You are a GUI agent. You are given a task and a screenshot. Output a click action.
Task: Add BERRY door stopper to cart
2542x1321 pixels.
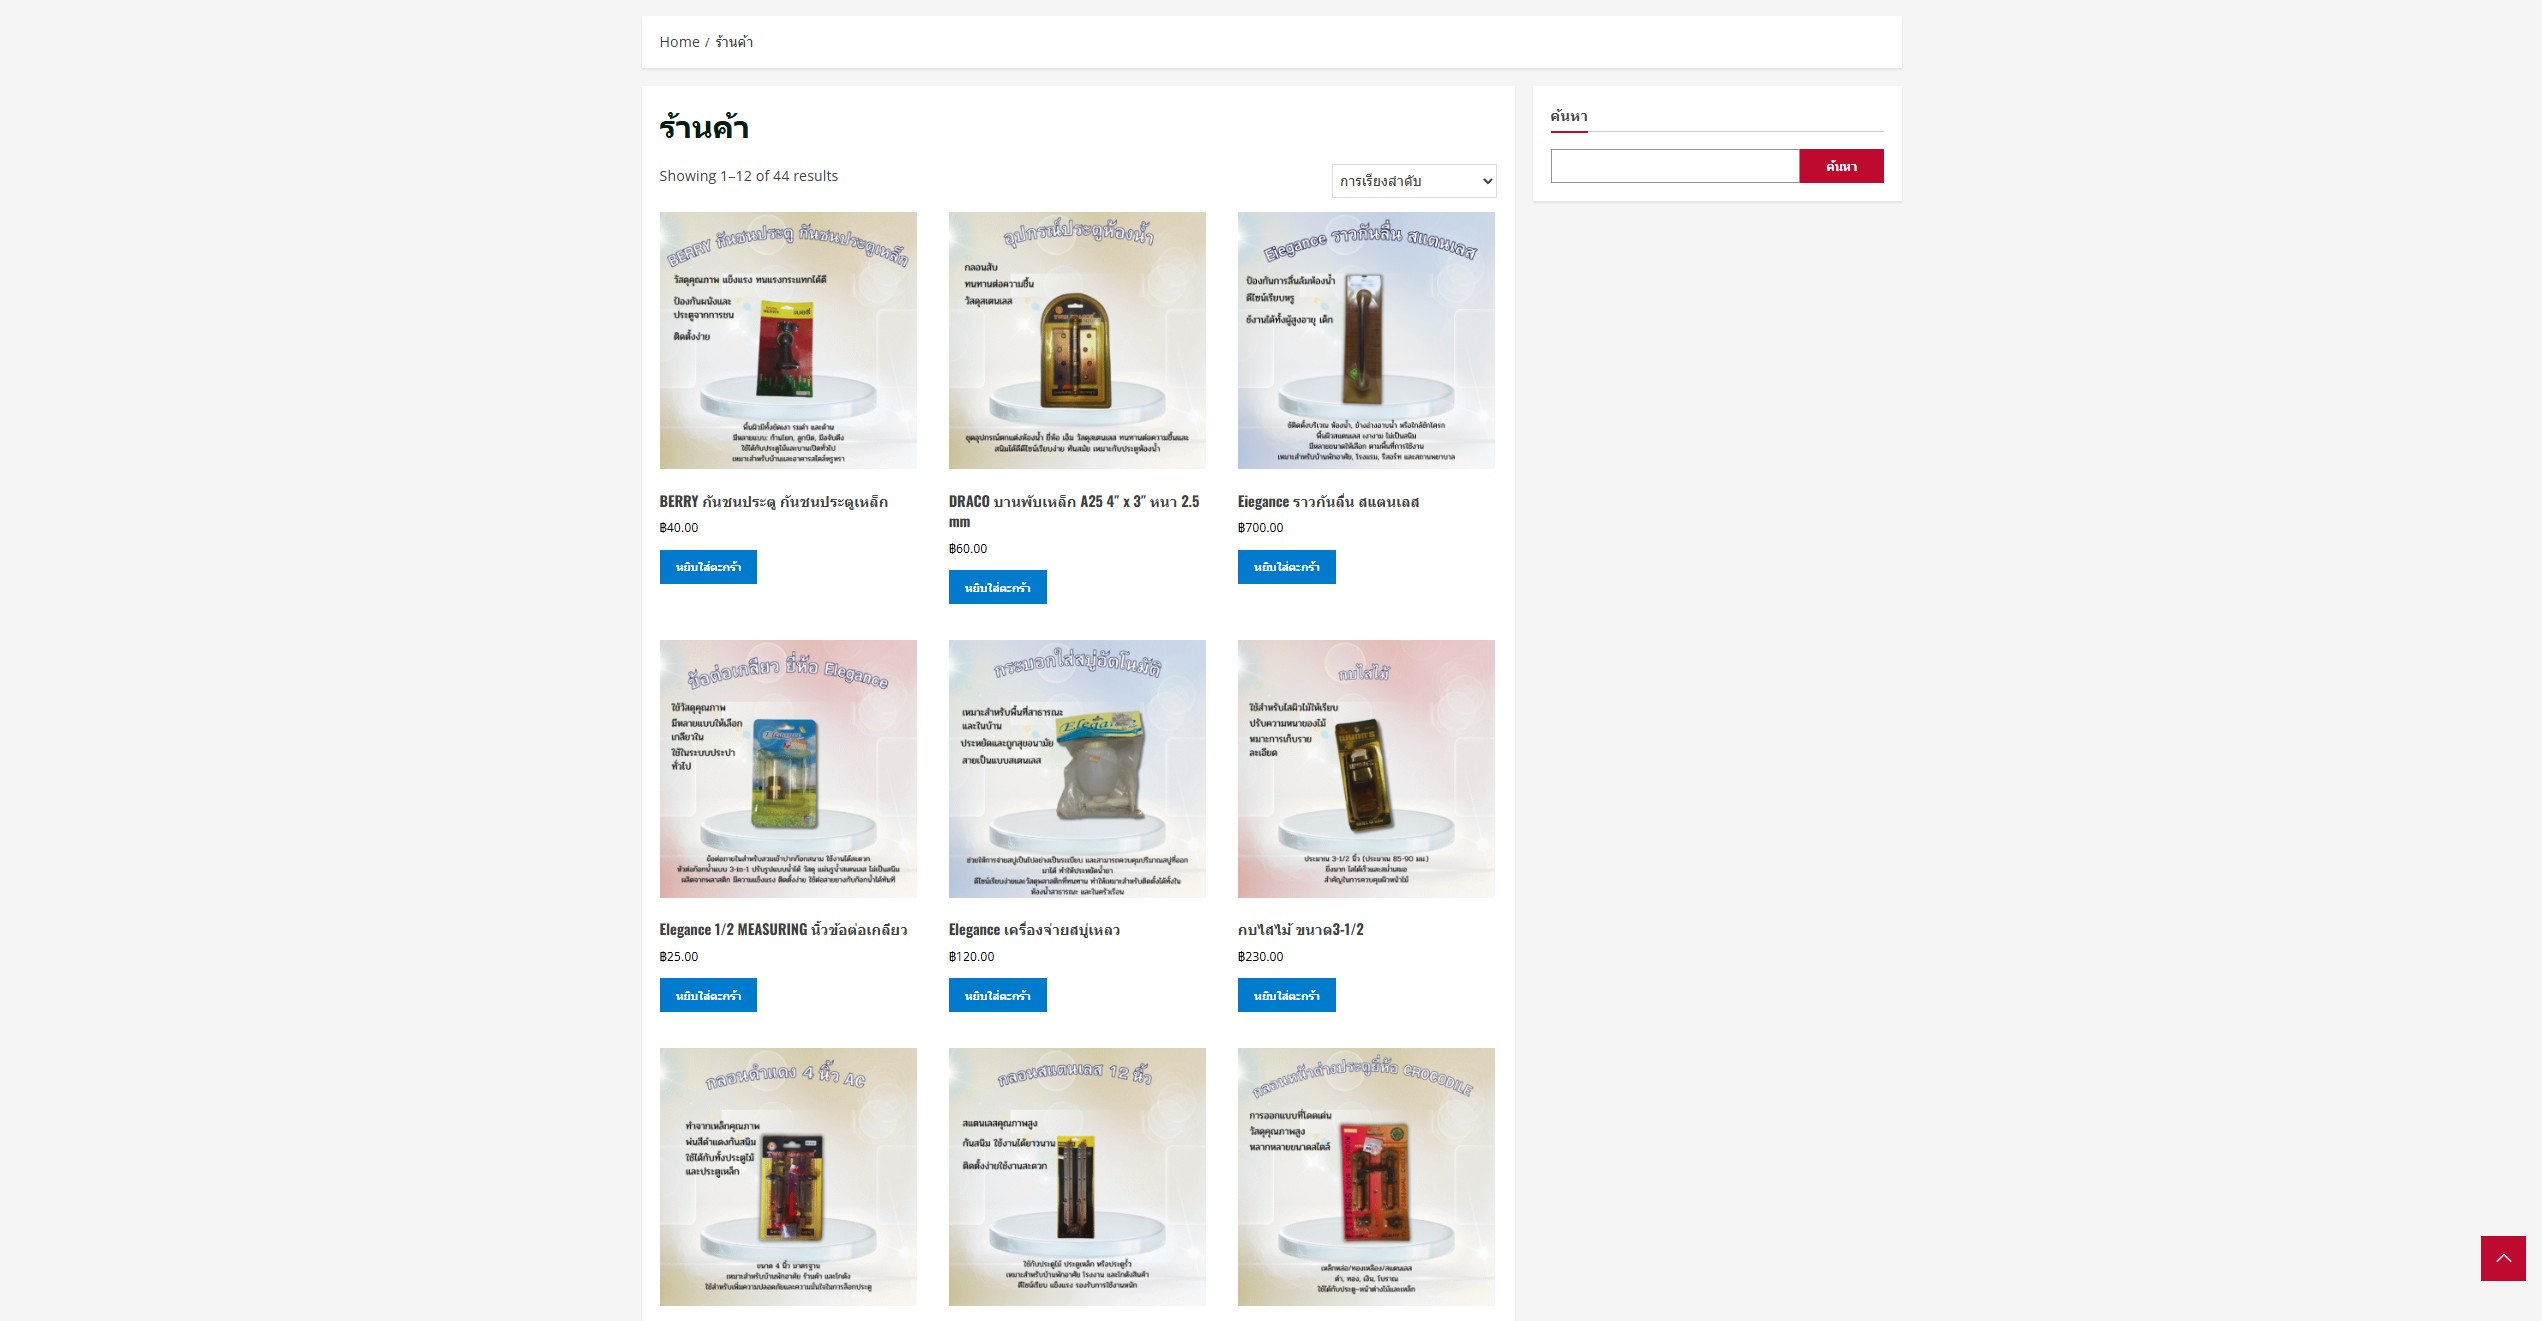point(708,567)
